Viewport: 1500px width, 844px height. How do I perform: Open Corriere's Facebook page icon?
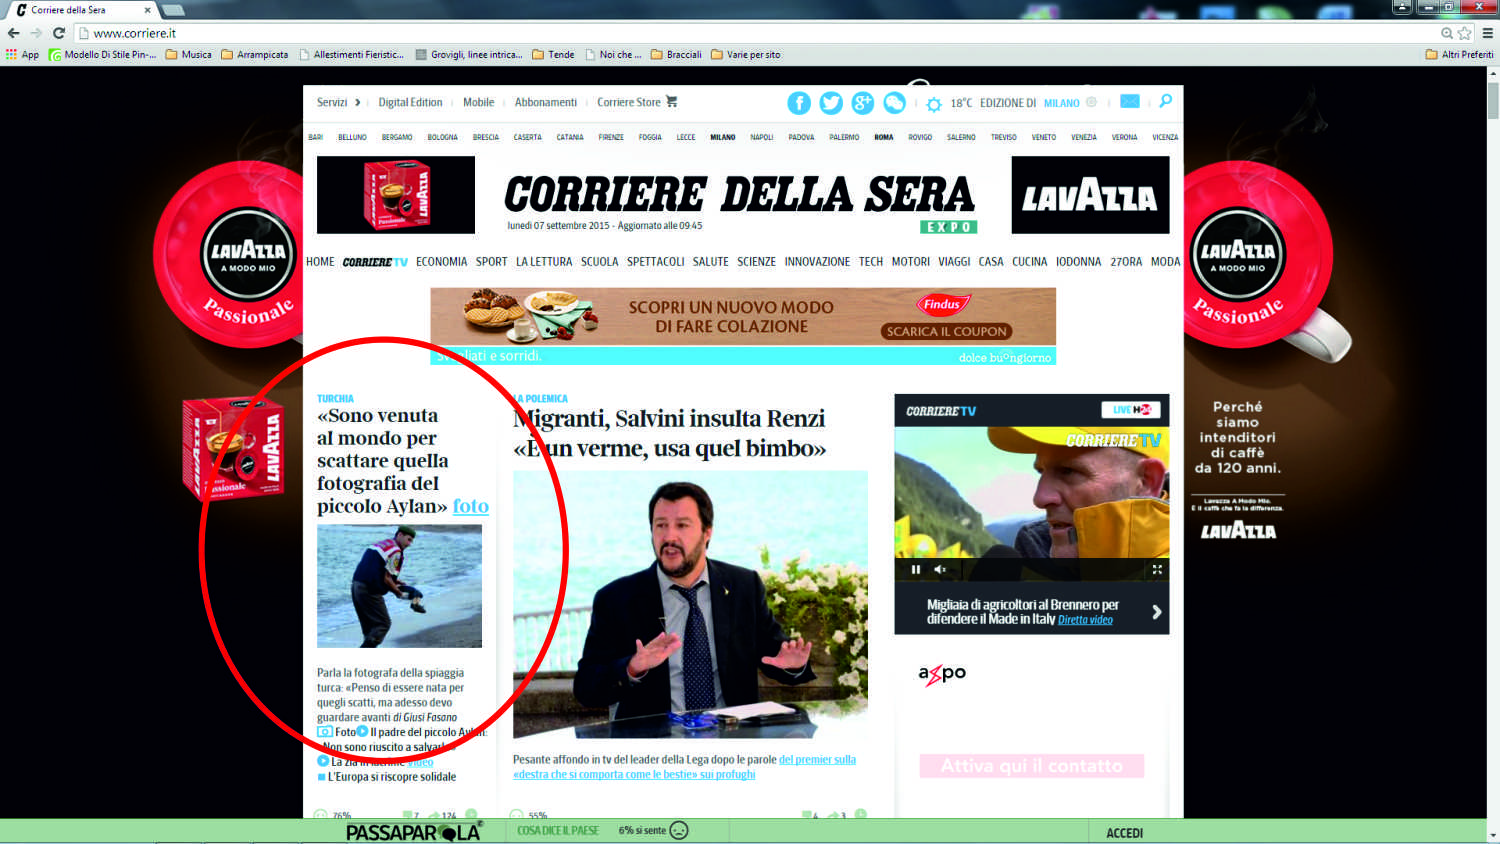click(x=799, y=103)
